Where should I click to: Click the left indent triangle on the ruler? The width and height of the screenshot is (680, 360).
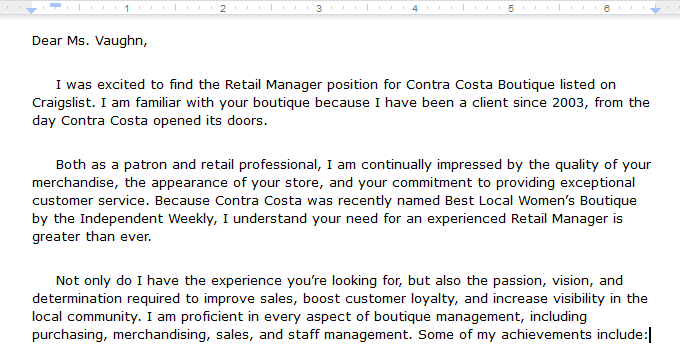coord(31,10)
